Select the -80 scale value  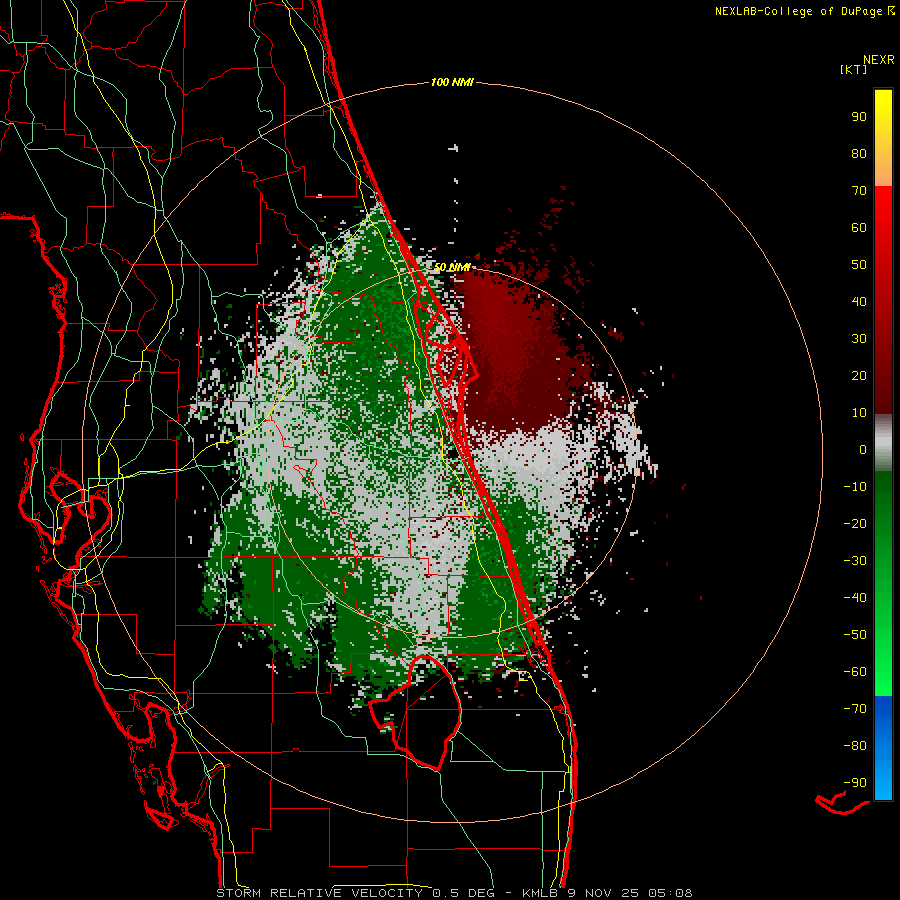(x=855, y=746)
